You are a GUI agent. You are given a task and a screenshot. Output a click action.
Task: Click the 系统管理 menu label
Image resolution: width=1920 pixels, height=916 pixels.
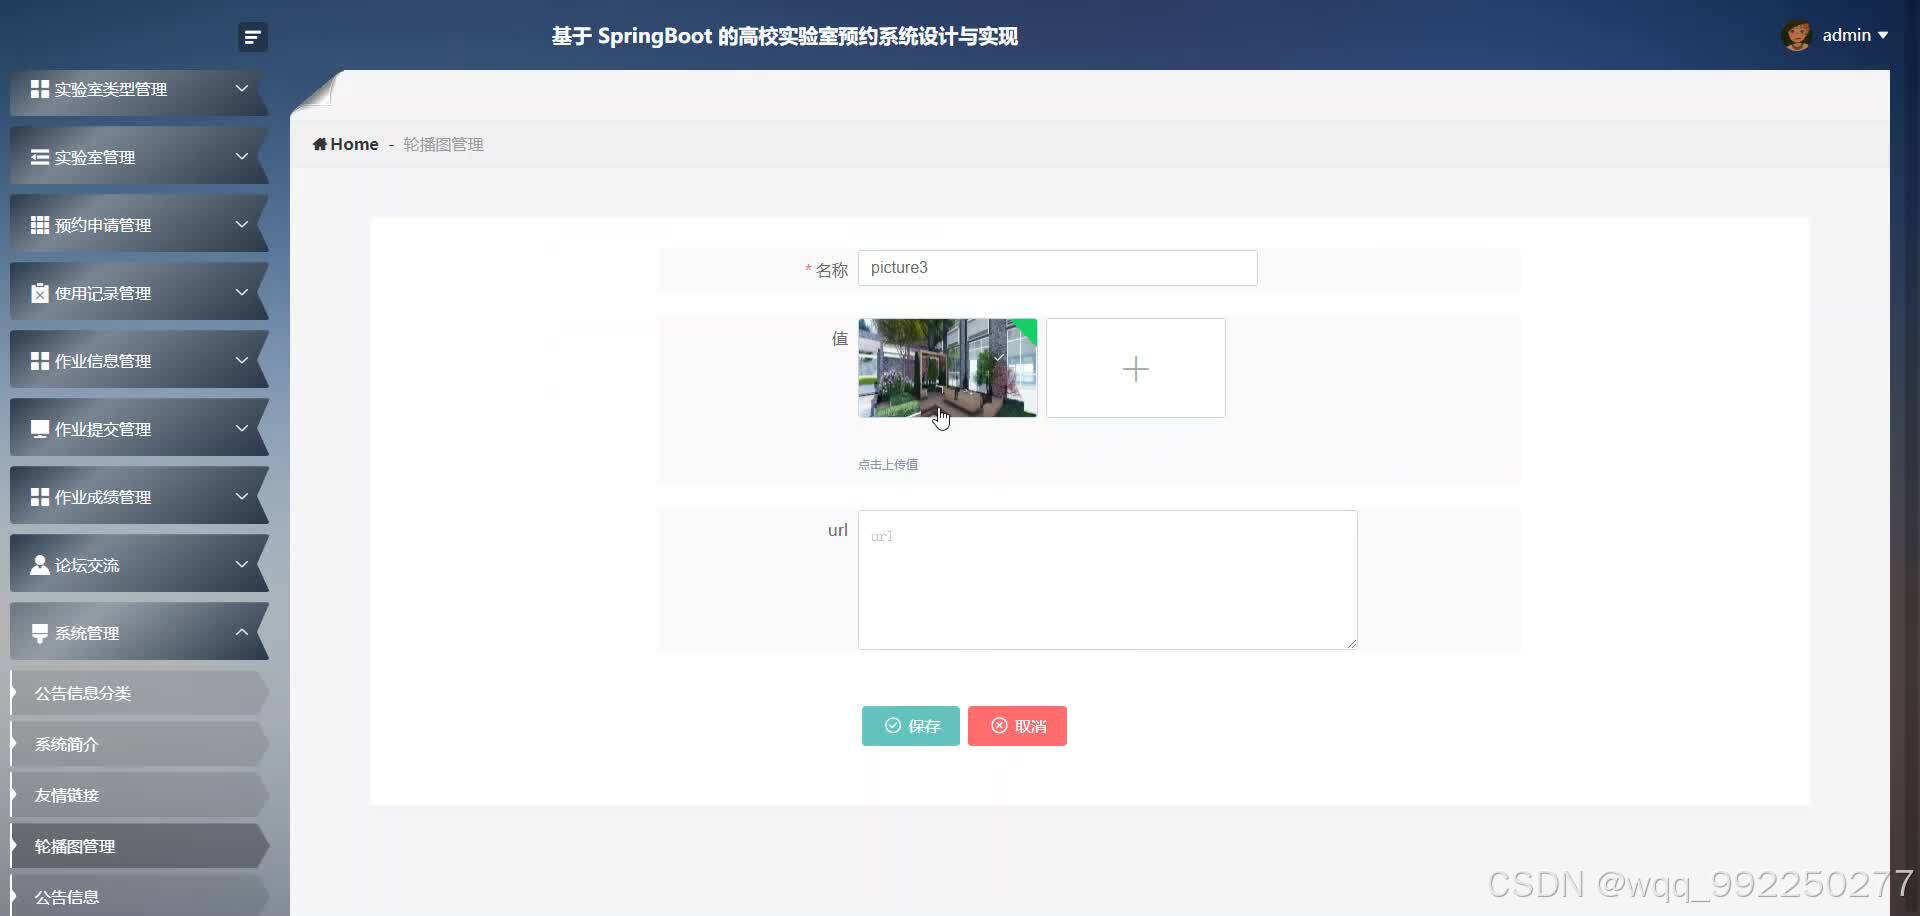(87, 633)
